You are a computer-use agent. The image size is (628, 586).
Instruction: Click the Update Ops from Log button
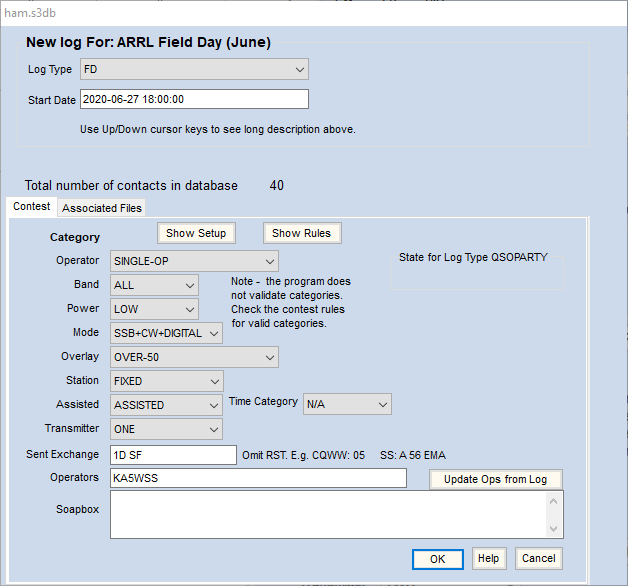coord(496,479)
